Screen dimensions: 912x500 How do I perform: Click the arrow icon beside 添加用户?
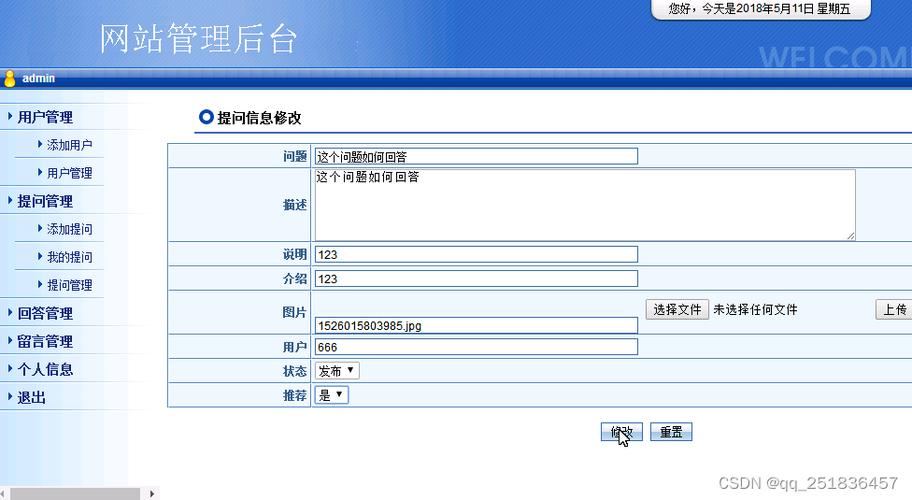40,144
